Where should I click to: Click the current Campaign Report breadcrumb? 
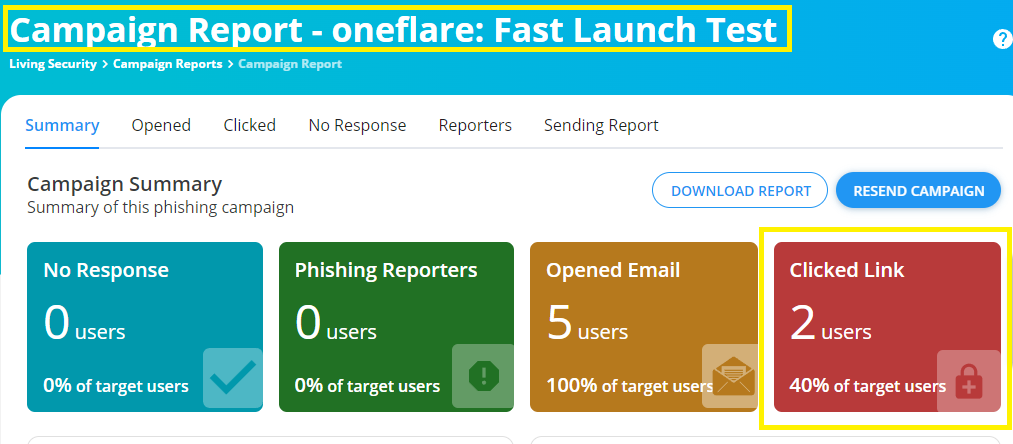click(290, 64)
